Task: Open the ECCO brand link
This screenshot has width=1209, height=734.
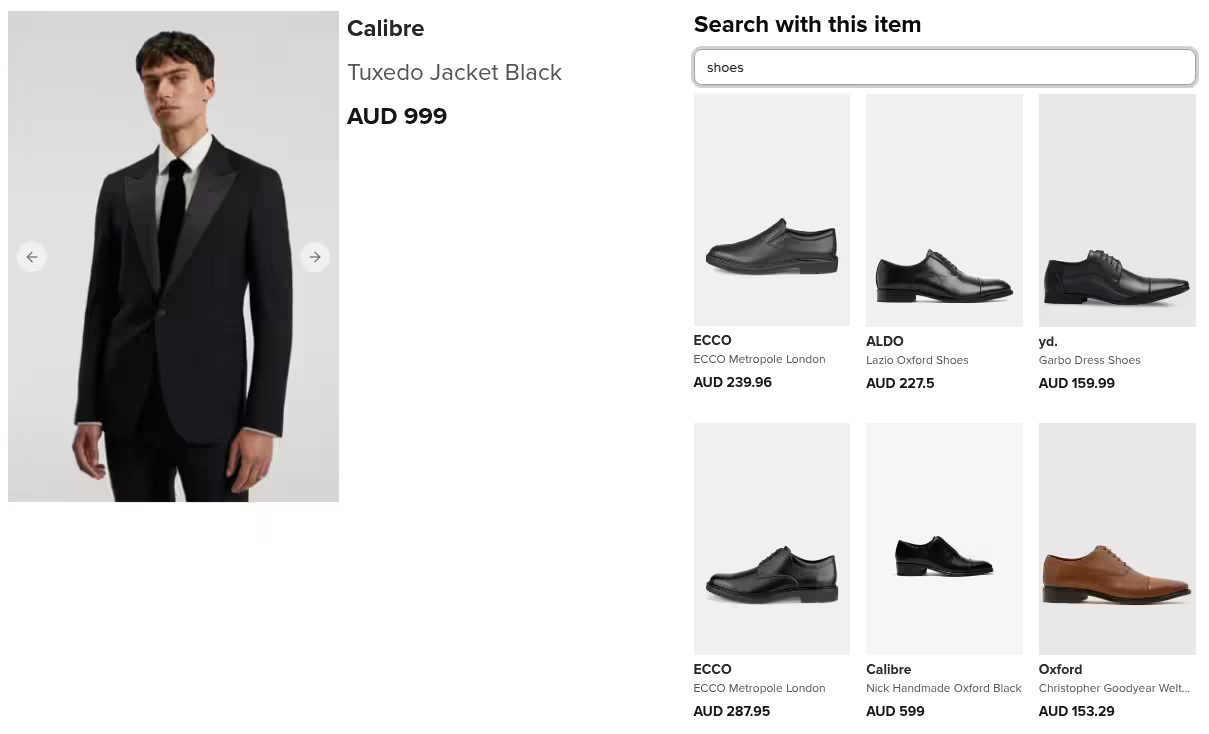Action: tap(712, 341)
